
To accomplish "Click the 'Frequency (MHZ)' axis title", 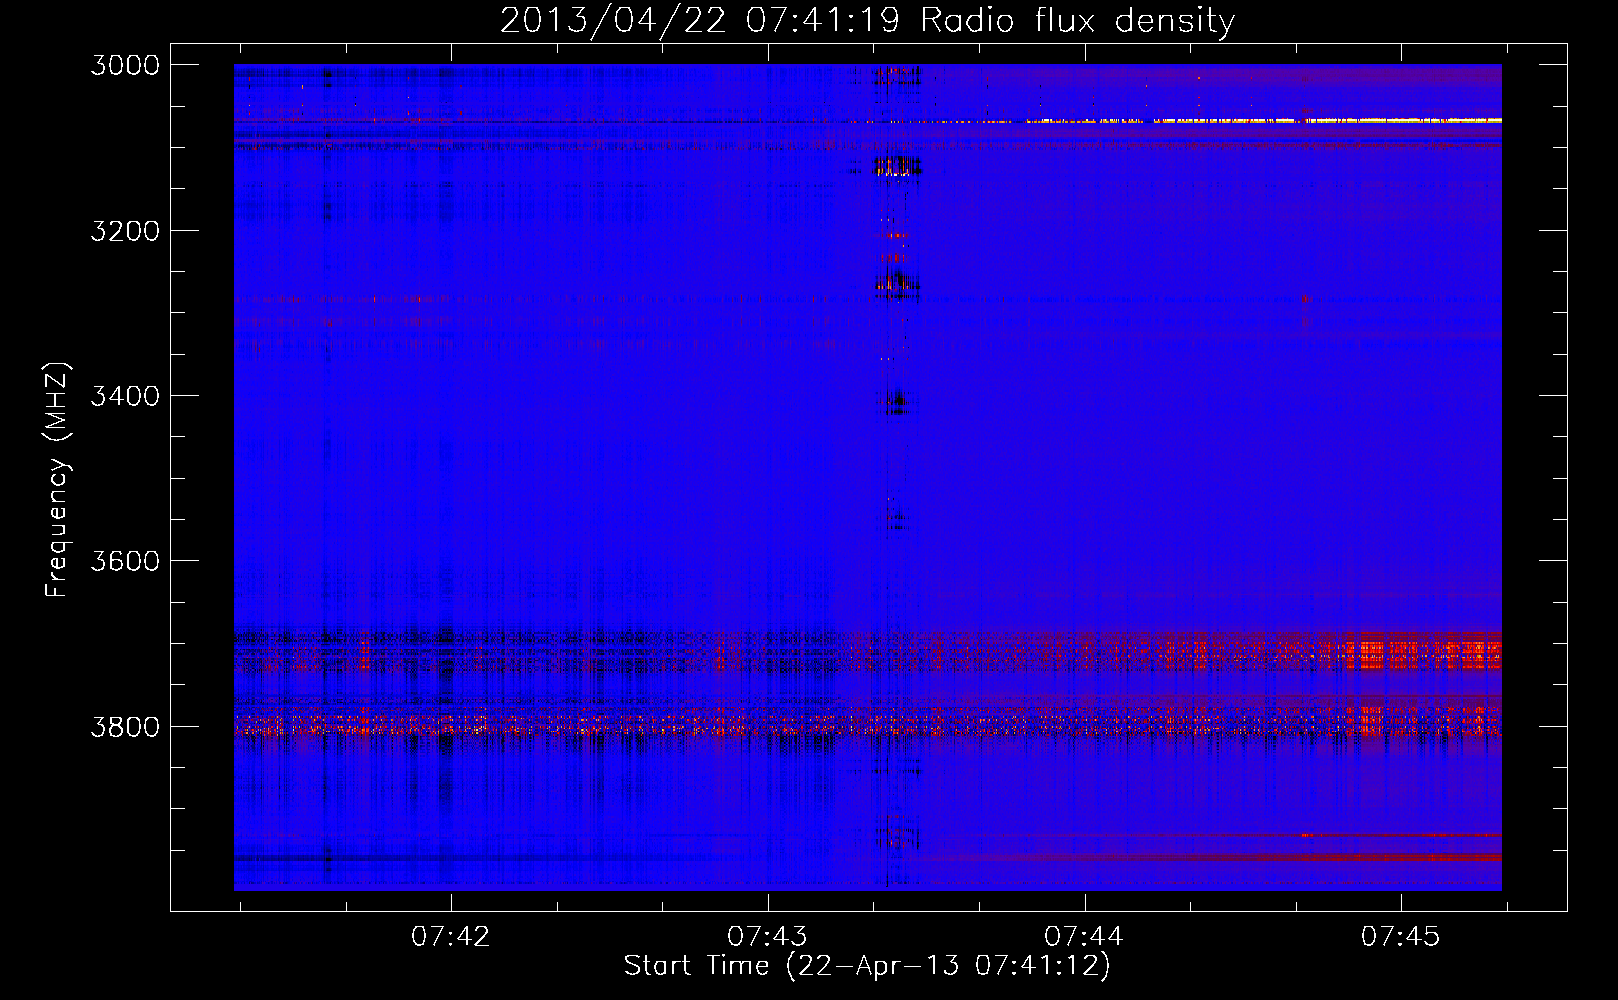I will (58, 480).
